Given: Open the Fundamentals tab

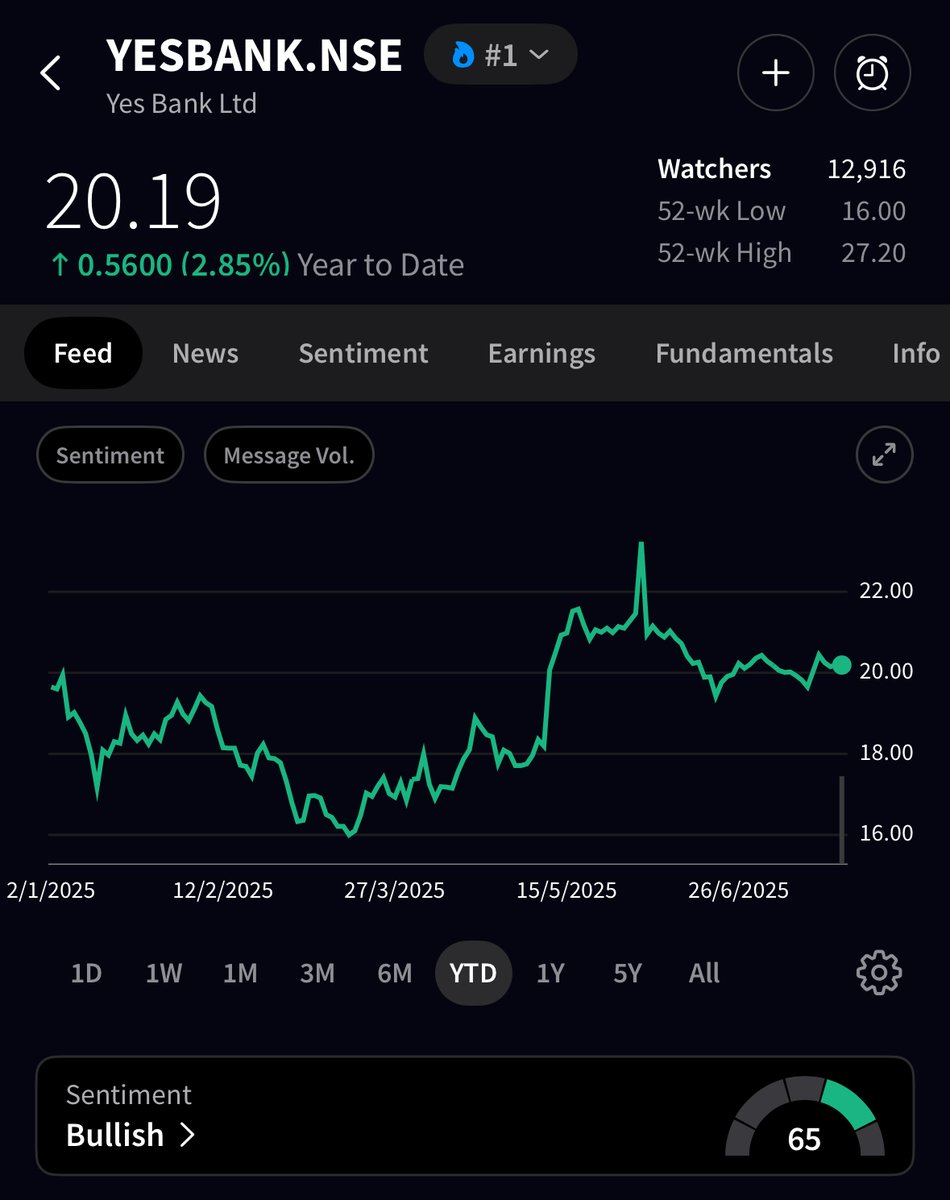Looking at the screenshot, I should 744,353.
